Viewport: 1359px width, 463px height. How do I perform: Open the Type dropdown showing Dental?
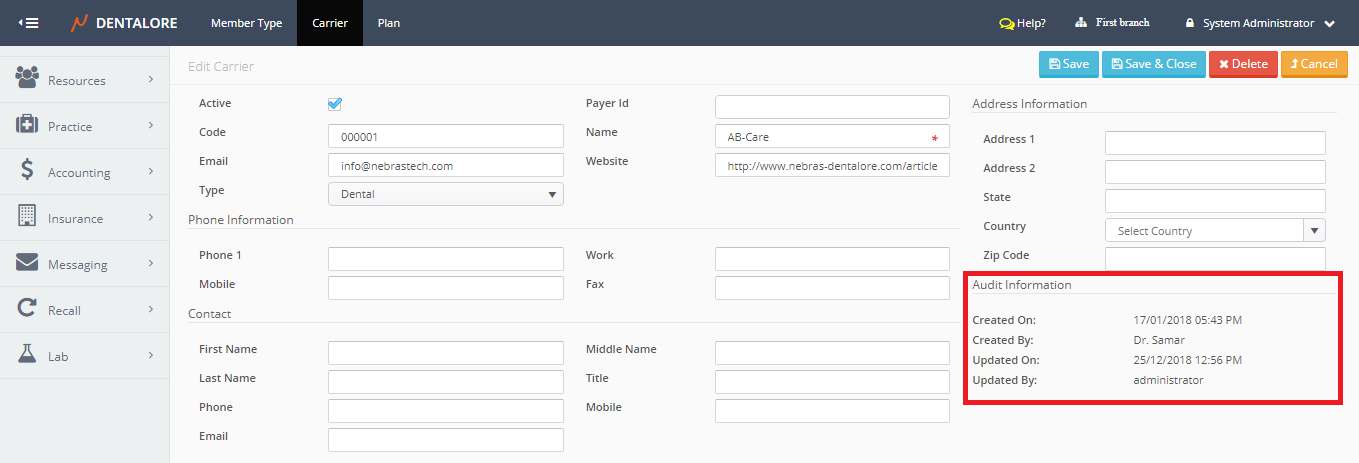coord(445,194)
